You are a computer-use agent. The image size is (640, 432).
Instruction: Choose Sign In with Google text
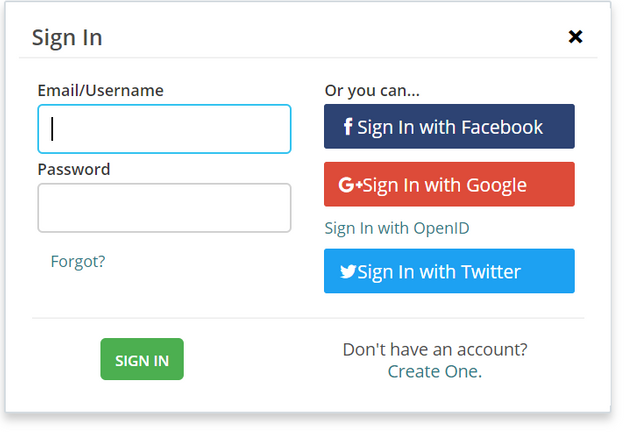coord(444,186)
